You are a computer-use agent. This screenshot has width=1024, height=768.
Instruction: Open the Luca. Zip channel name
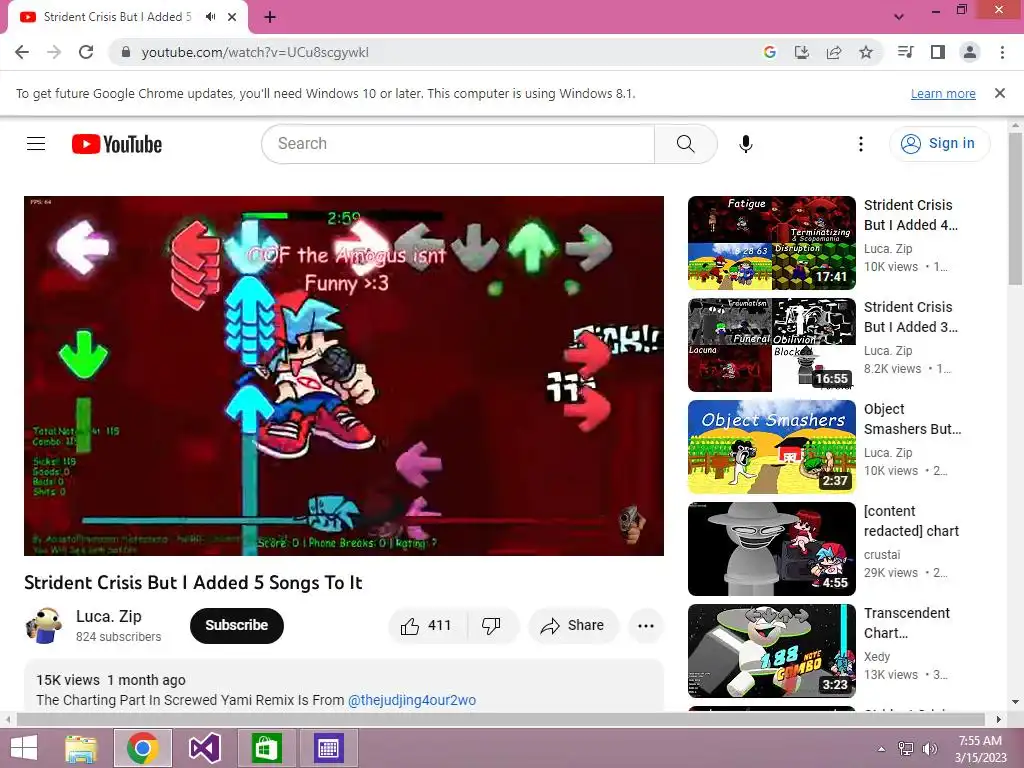[108, 616]
